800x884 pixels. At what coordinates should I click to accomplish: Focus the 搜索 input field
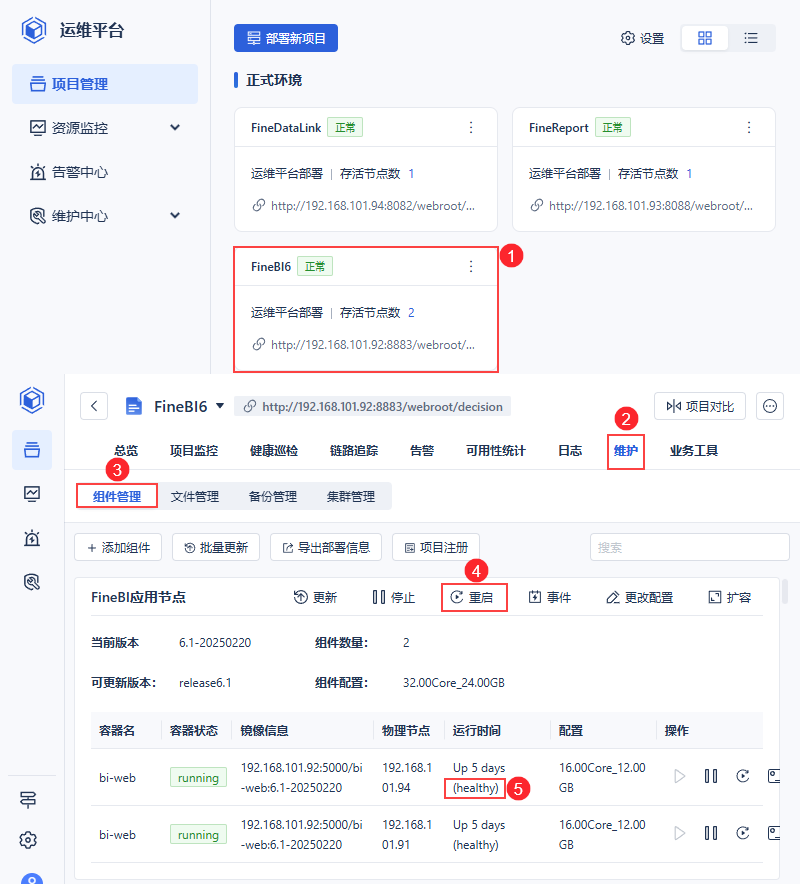pos(689,547)
